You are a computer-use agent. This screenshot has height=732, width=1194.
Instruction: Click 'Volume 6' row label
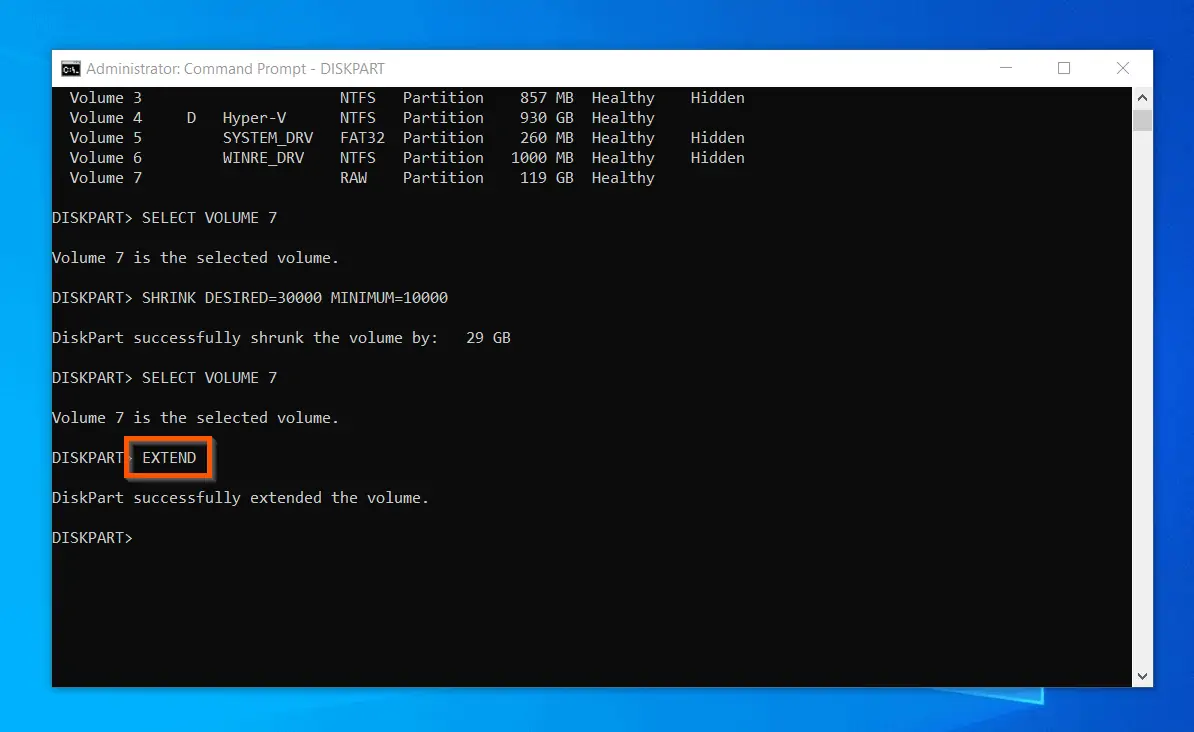(105, 158)
